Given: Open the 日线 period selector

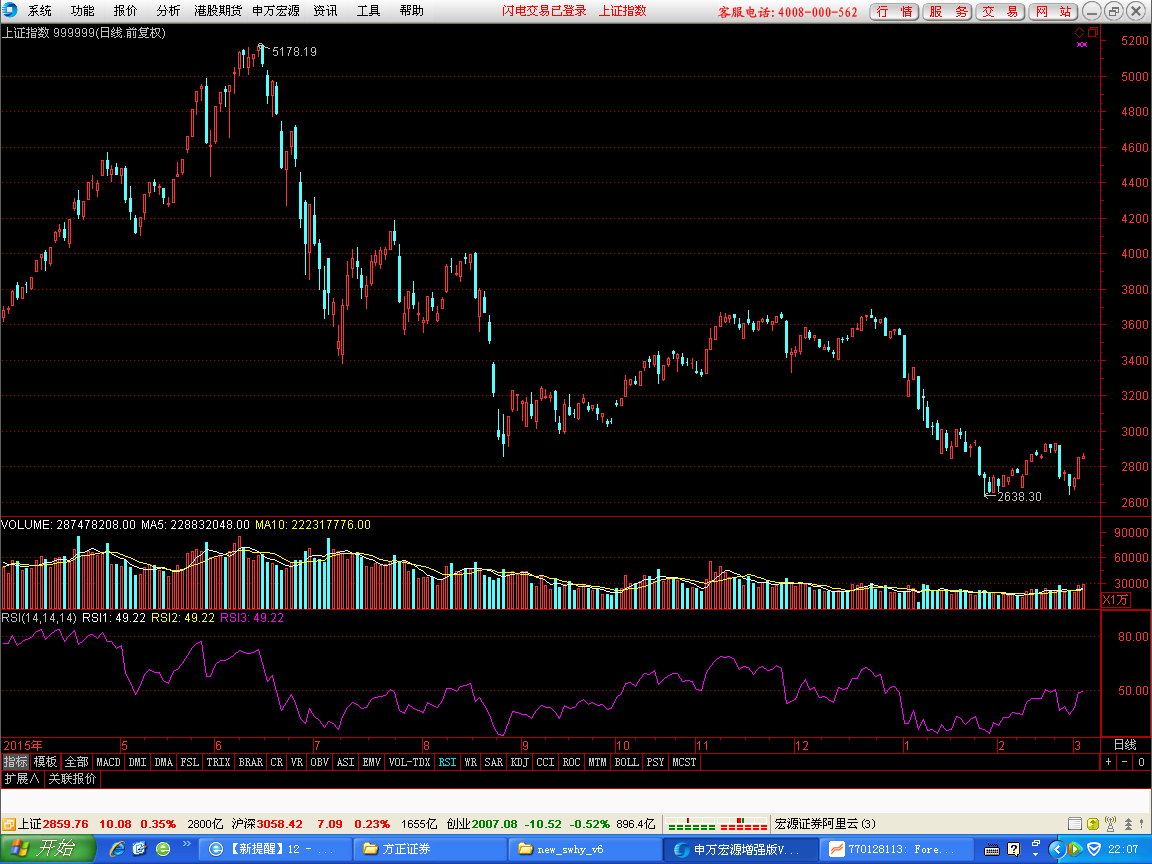Looking at the screenshot, I should tap(1125, 745).
